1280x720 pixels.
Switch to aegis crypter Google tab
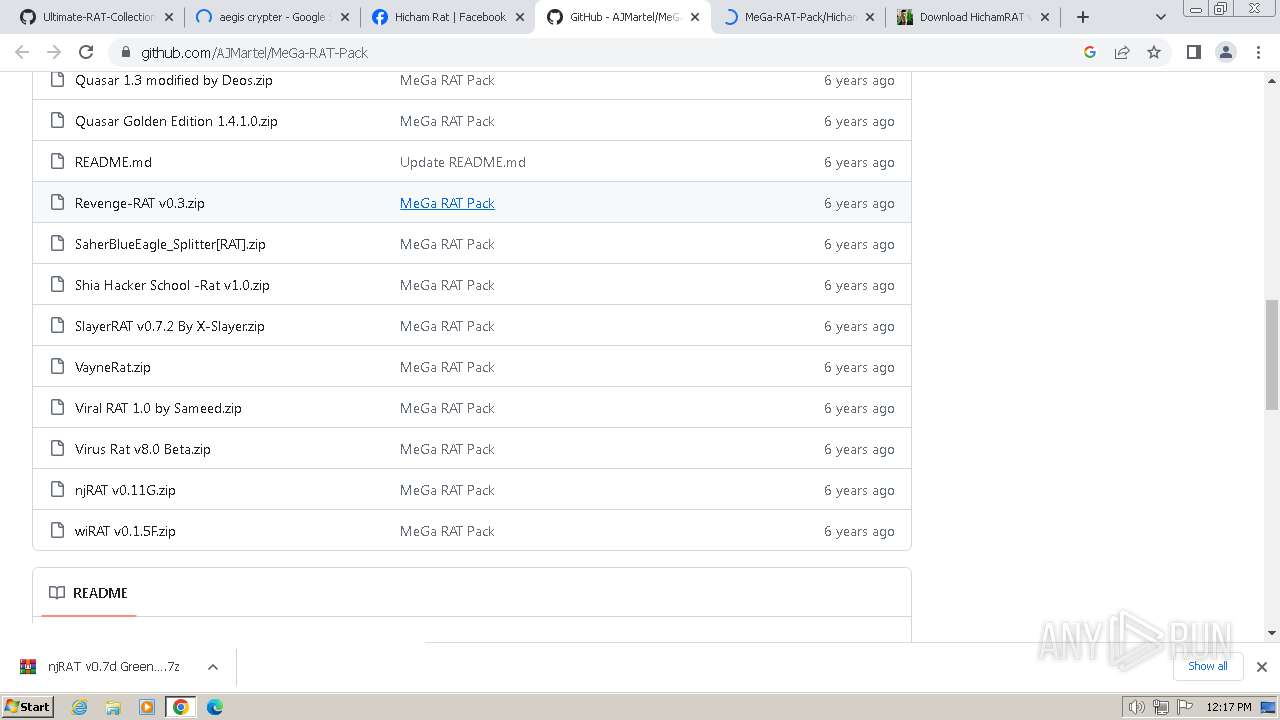click(272, 17)
